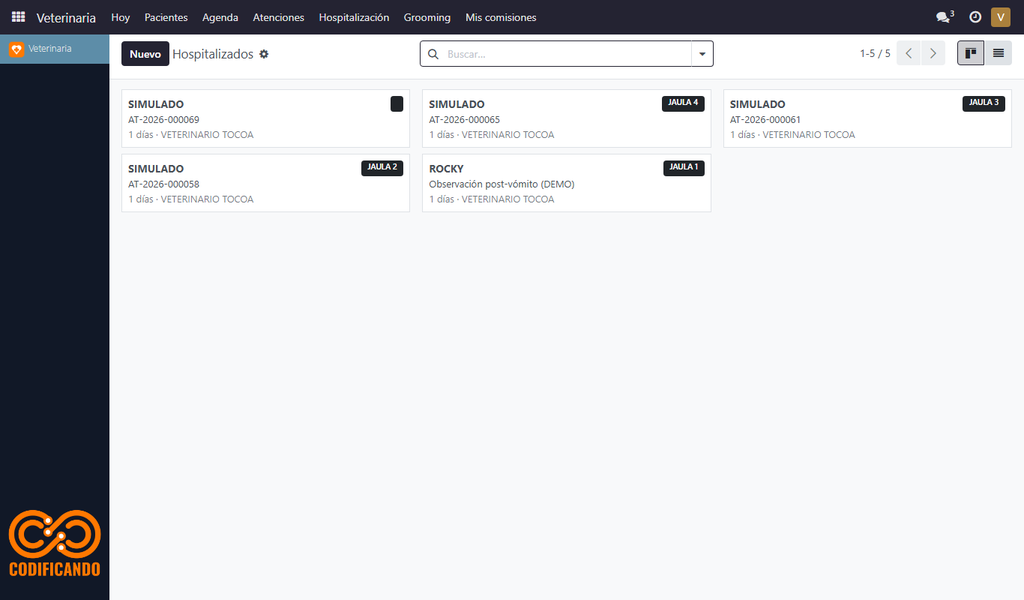The width and height of the screenshot is (1024, 600).
Task: Go to the next page of records
Action: click(x=933, y=54)
